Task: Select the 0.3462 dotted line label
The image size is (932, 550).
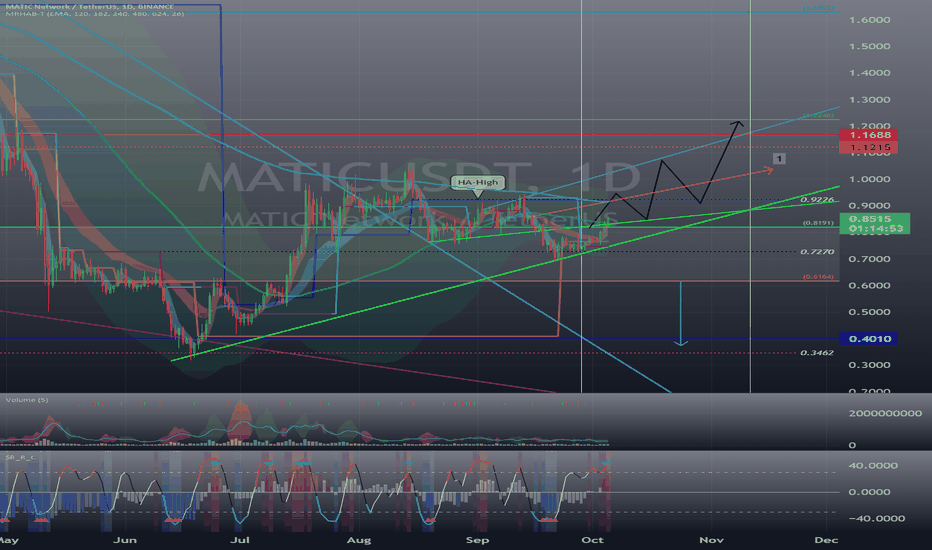Action: pyautogui.click(x=817, y=353)
